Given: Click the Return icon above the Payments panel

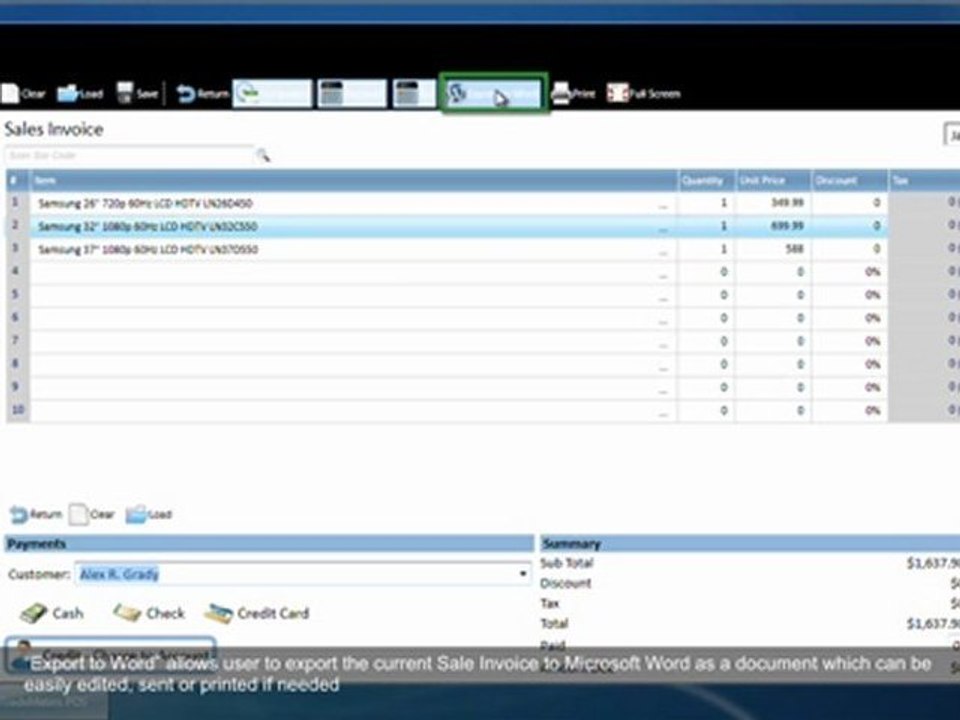Looking at the screenshot, I should point(36,514).
